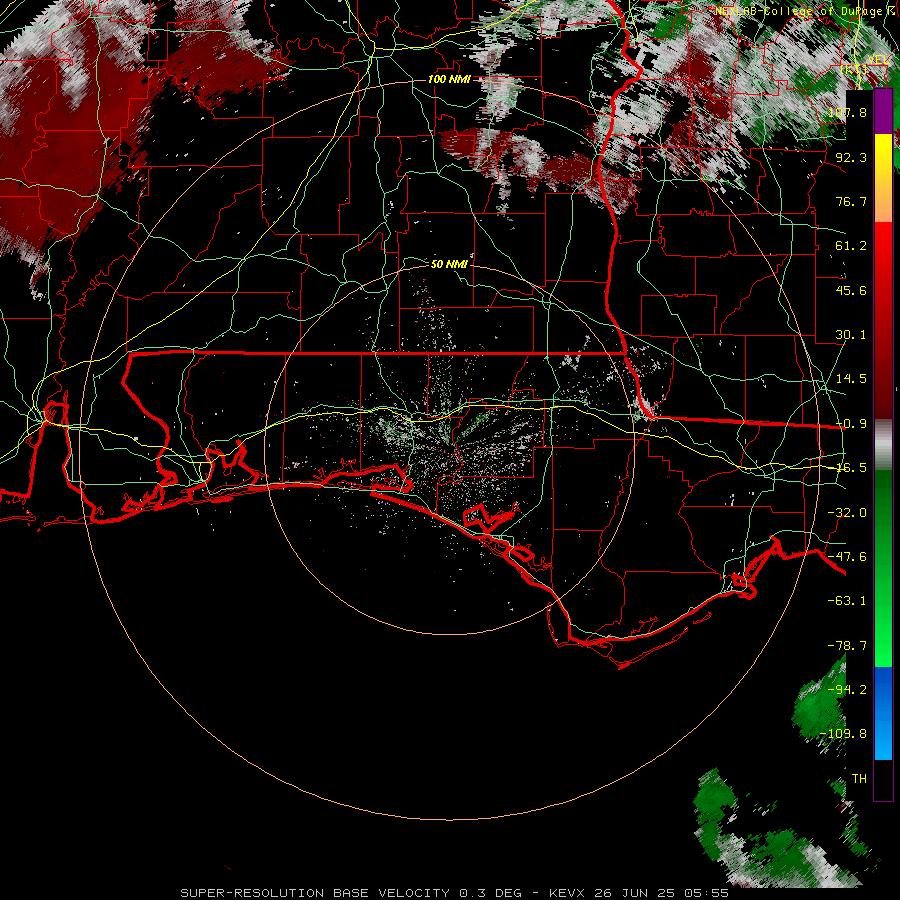The height and width of the screenshot is (900, 900).
Task: Click the -47.6 velocity scale value
Action: 847,557
